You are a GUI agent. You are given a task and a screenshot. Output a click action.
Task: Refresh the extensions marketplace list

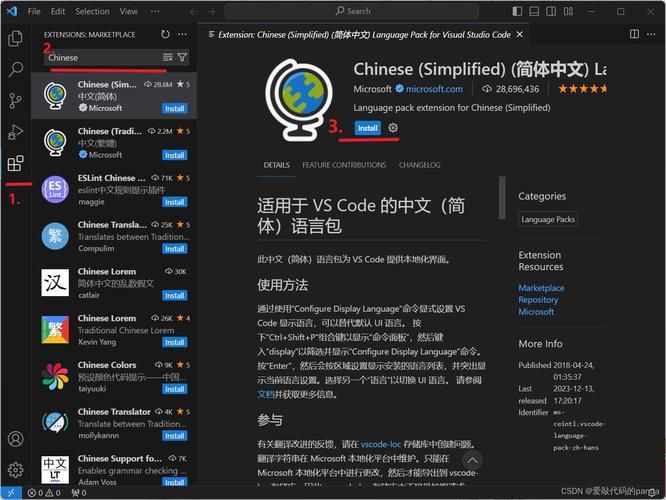(165, 34)
